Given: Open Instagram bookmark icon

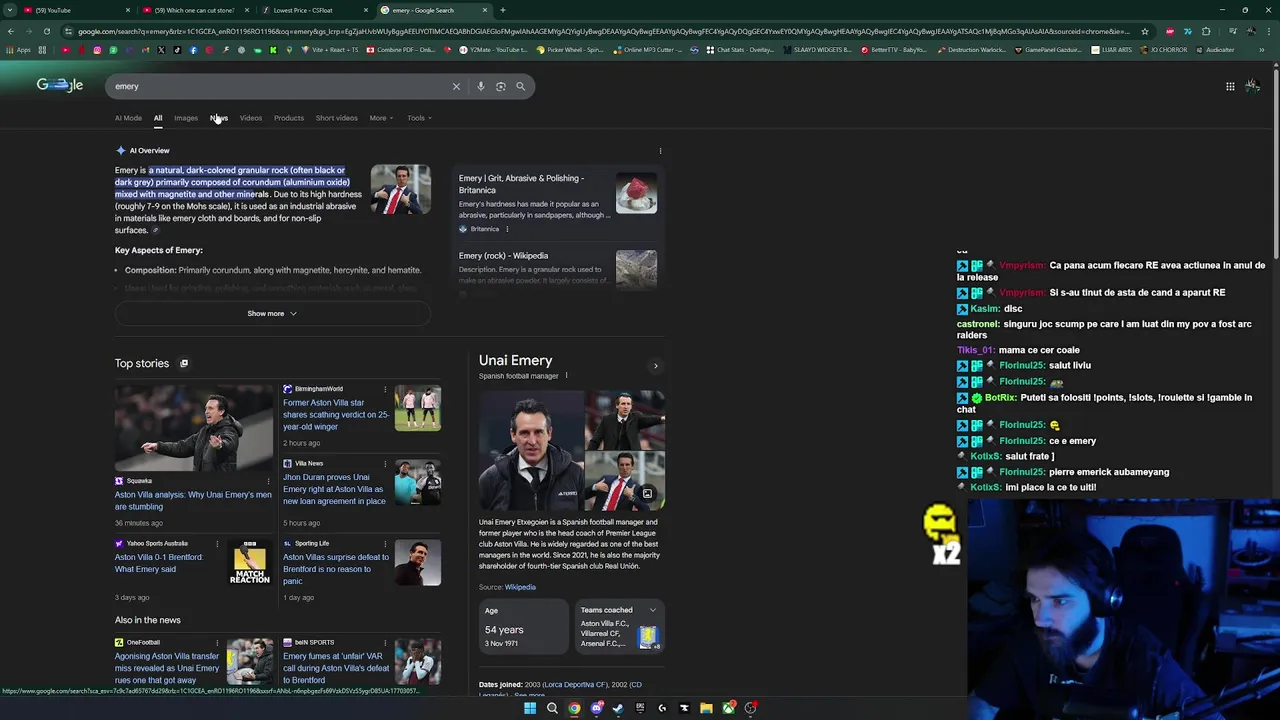Looking at the screenshot, I should [x=97, y=50].
